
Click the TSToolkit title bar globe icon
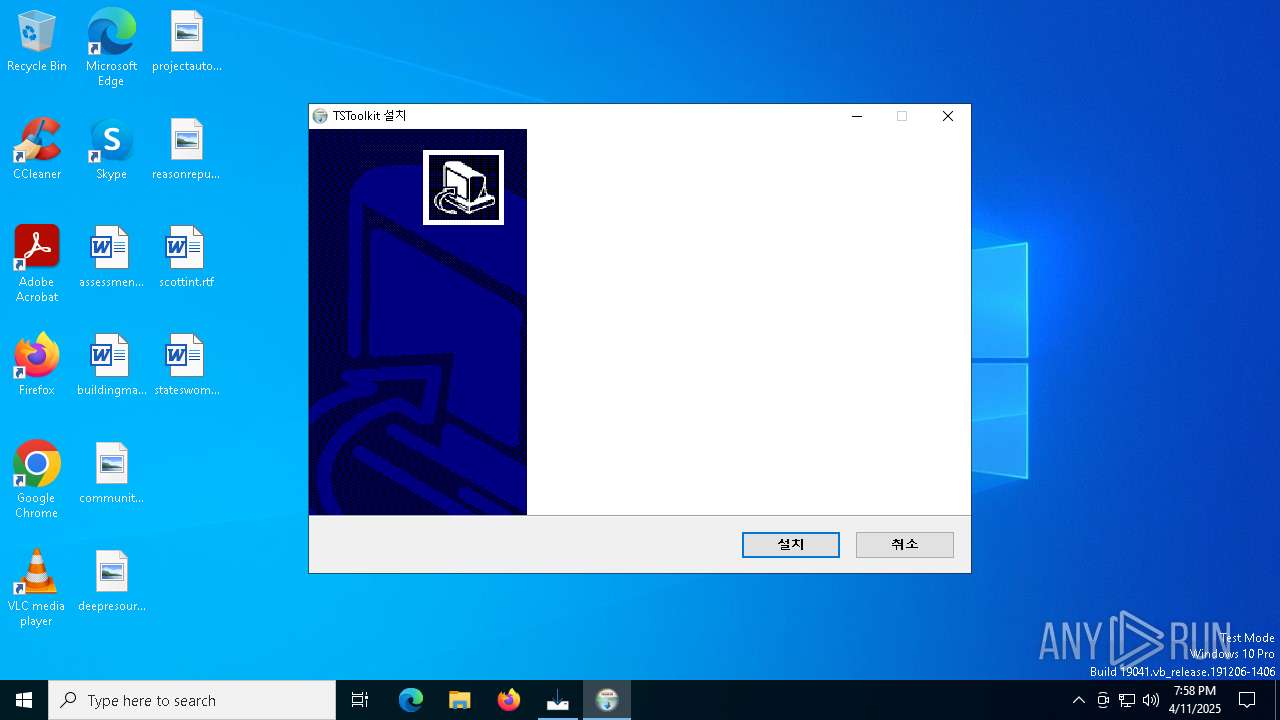320,116
